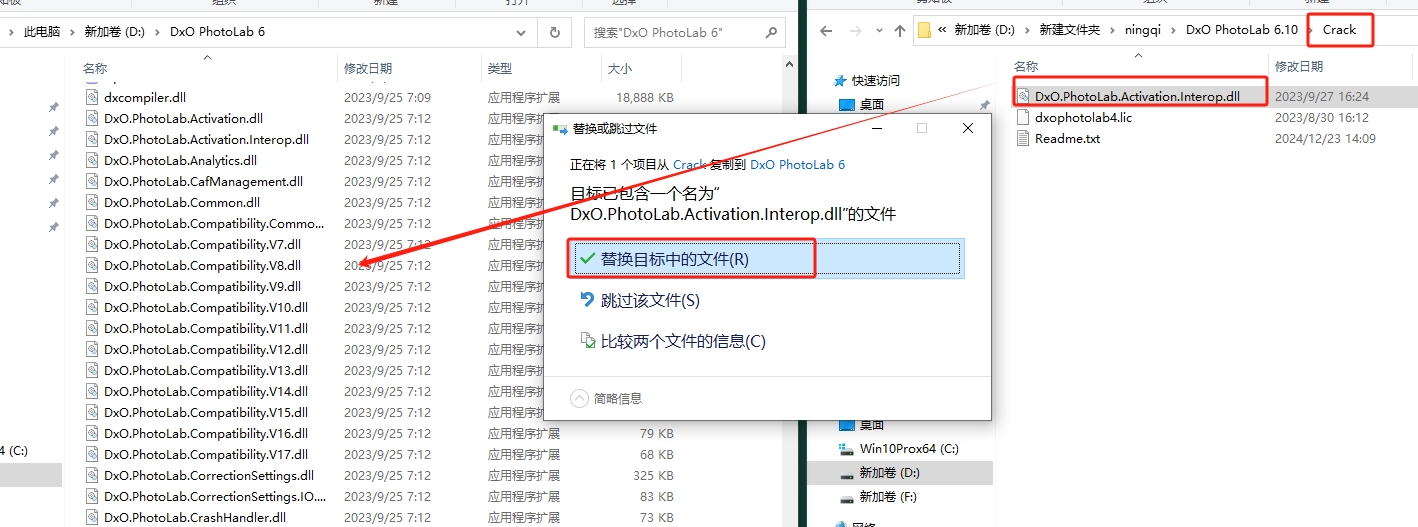Click the folder icon in Crack window address bar

pos(925,30)
